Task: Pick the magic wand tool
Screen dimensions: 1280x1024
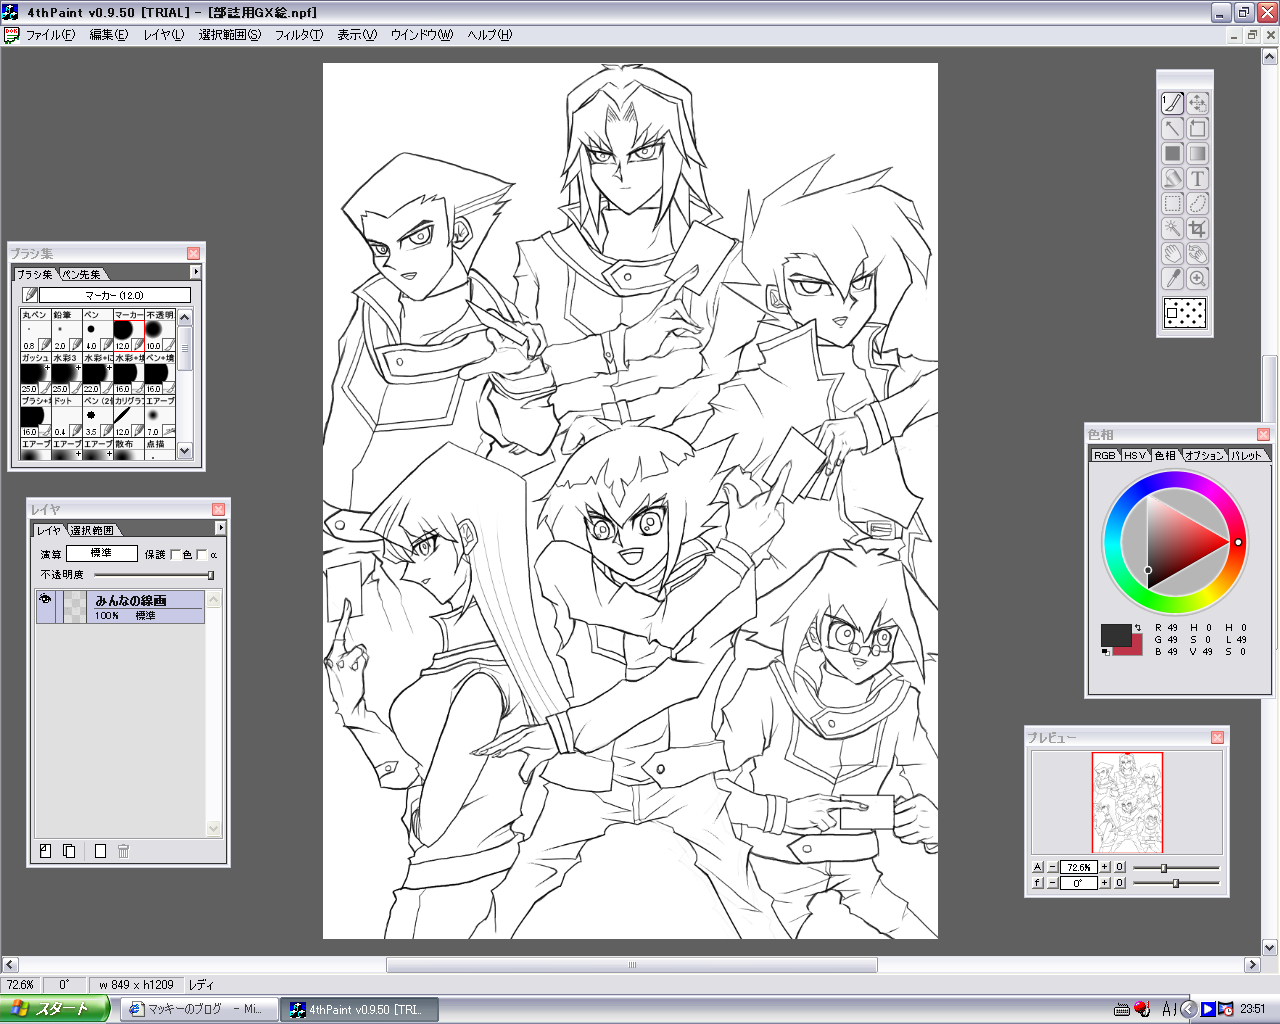Action: coord(1173,228)
